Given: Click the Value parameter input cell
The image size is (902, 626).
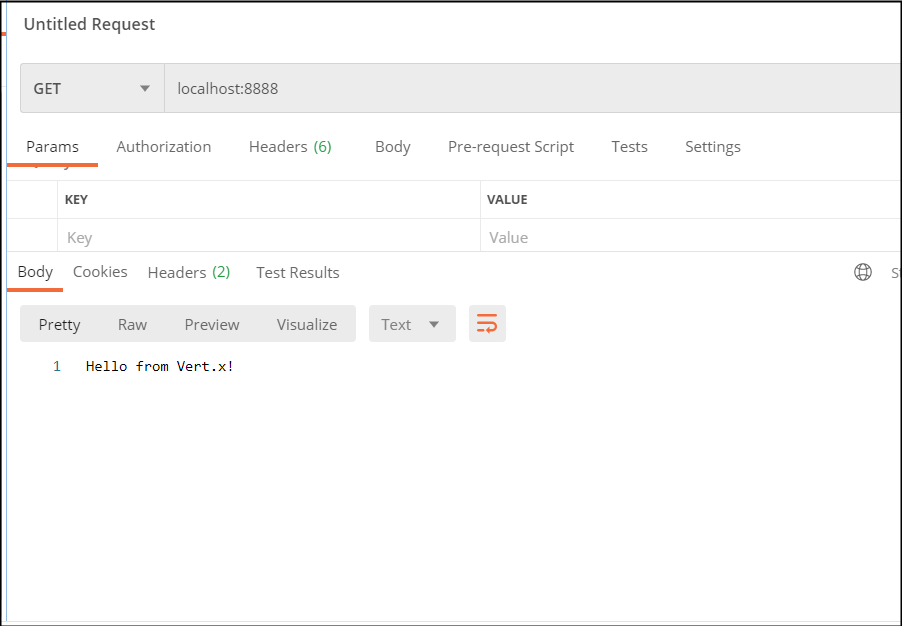Looking at the screenshot, I should pyautogui.click(x=690, y=237).
